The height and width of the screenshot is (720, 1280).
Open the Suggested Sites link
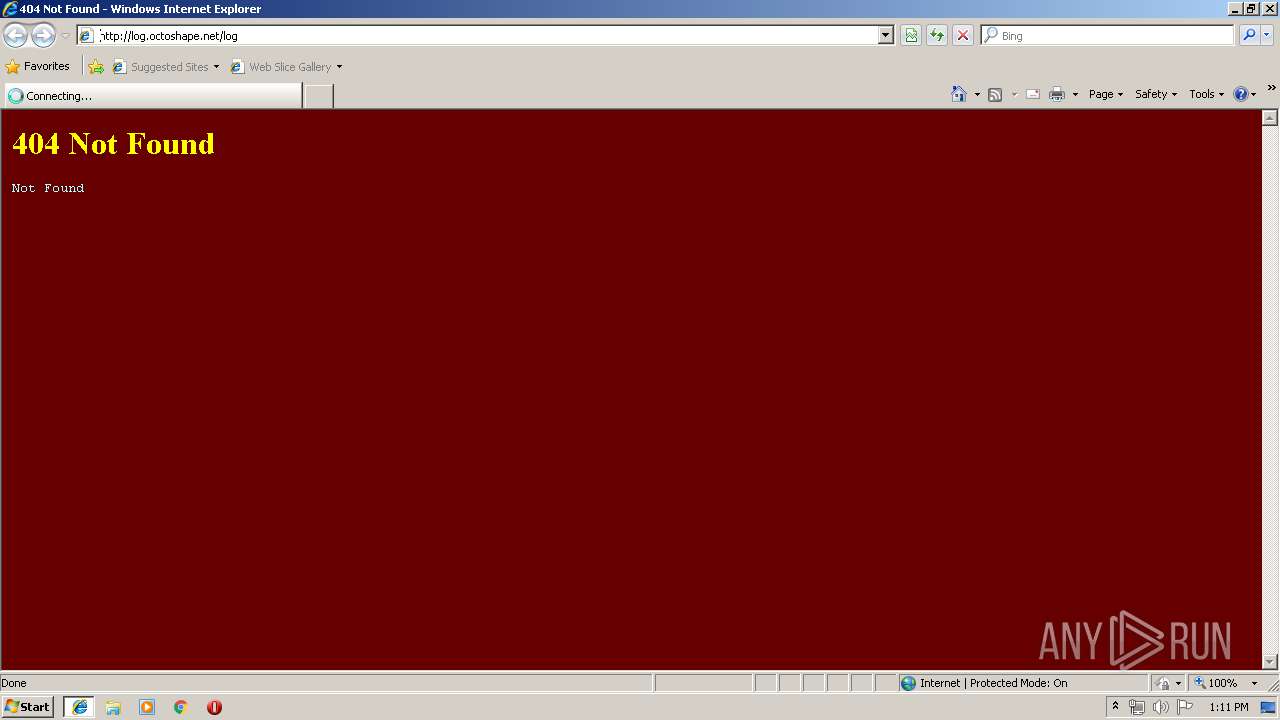165,67
